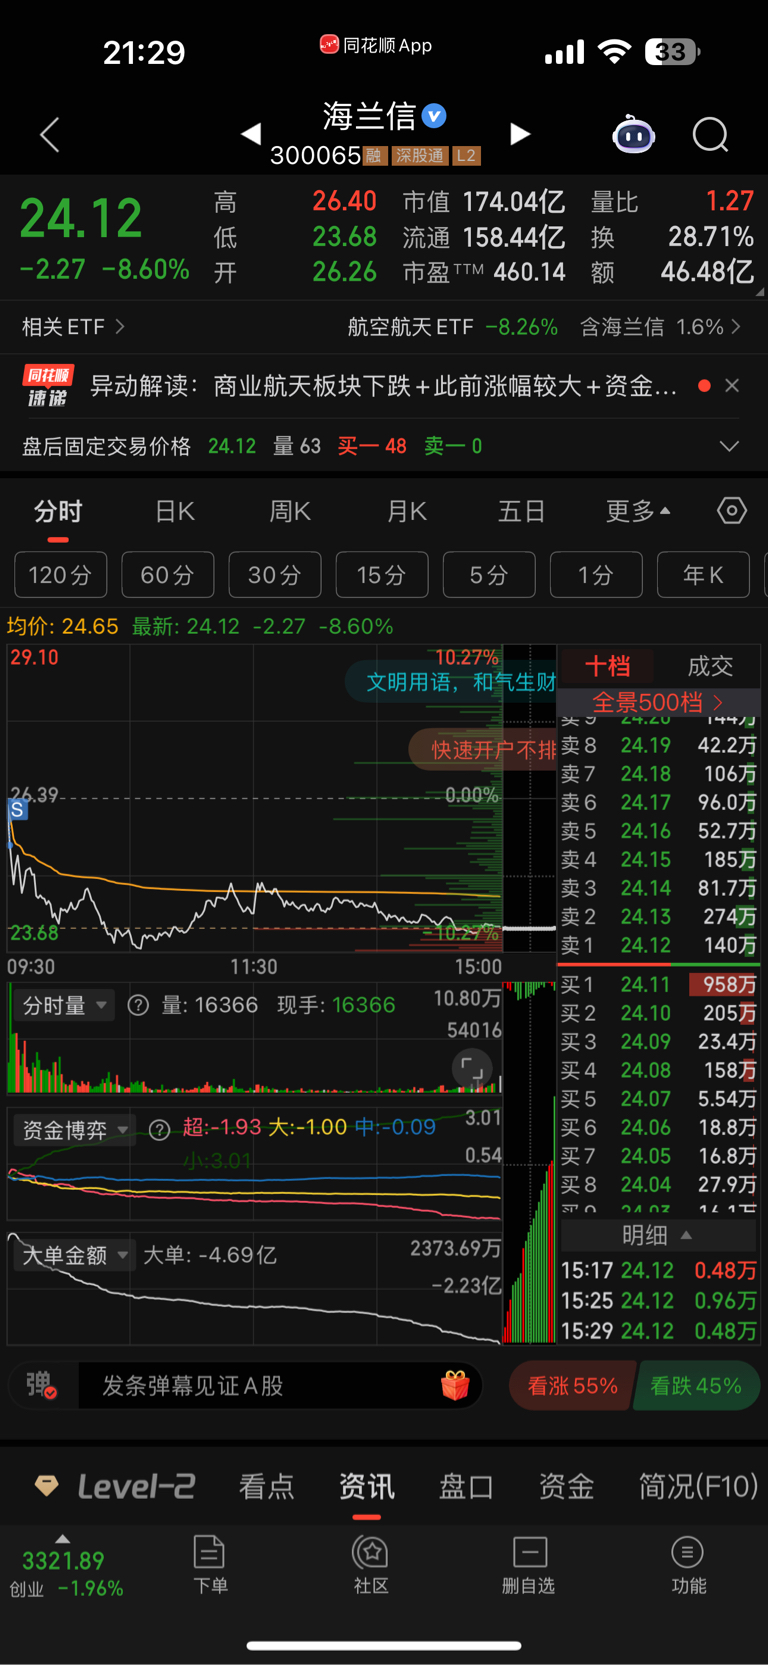Open the 文明用语 floating barrage message

(451, 682)
